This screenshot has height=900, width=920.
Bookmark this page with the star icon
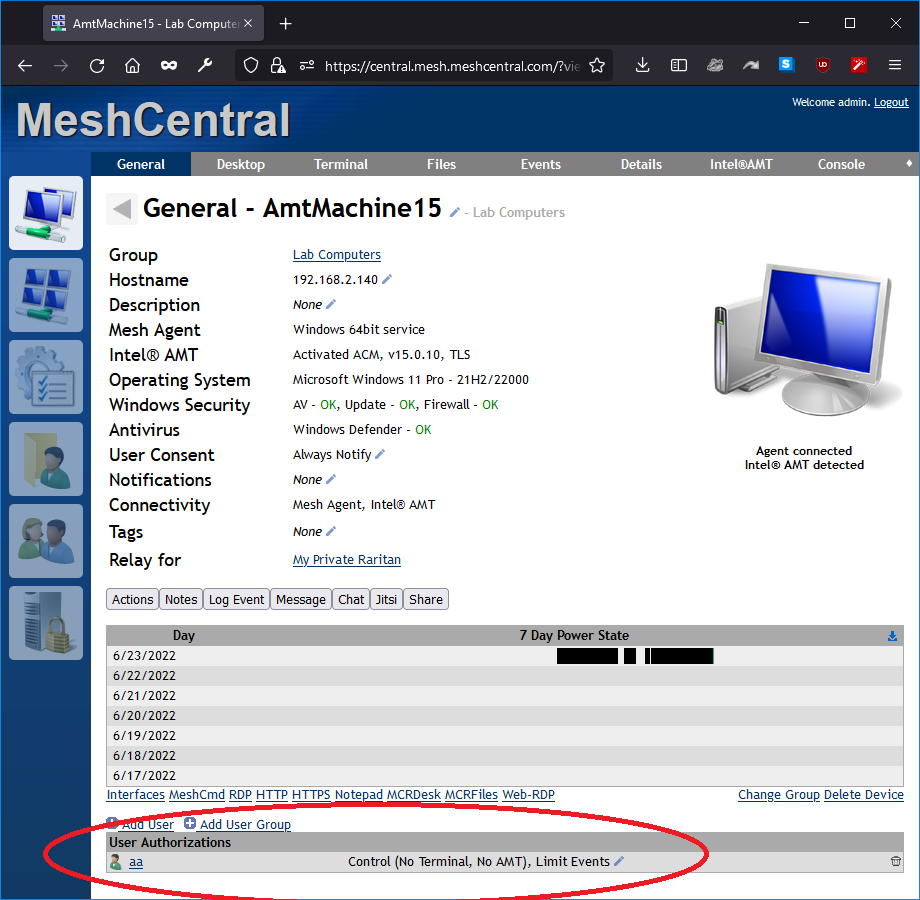595,65
